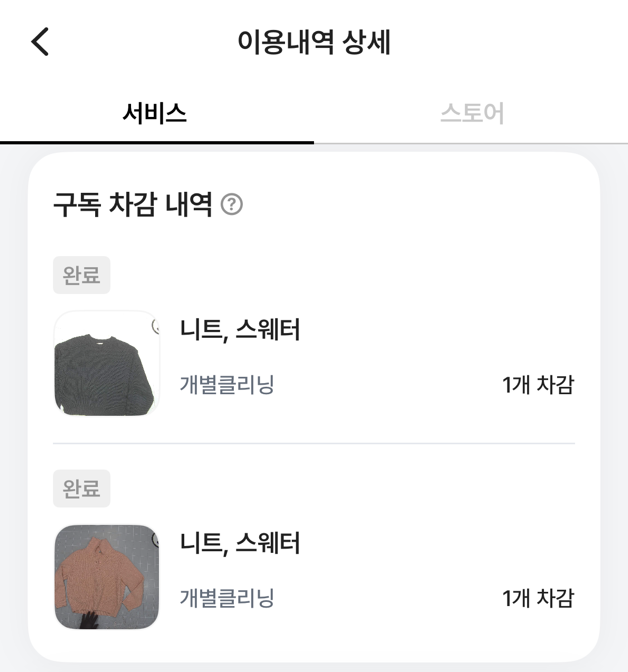The height and width of the screenshot is (672, 628).
Task: Tap the 이용내역 상세 page title
Action: pos(313,42)
